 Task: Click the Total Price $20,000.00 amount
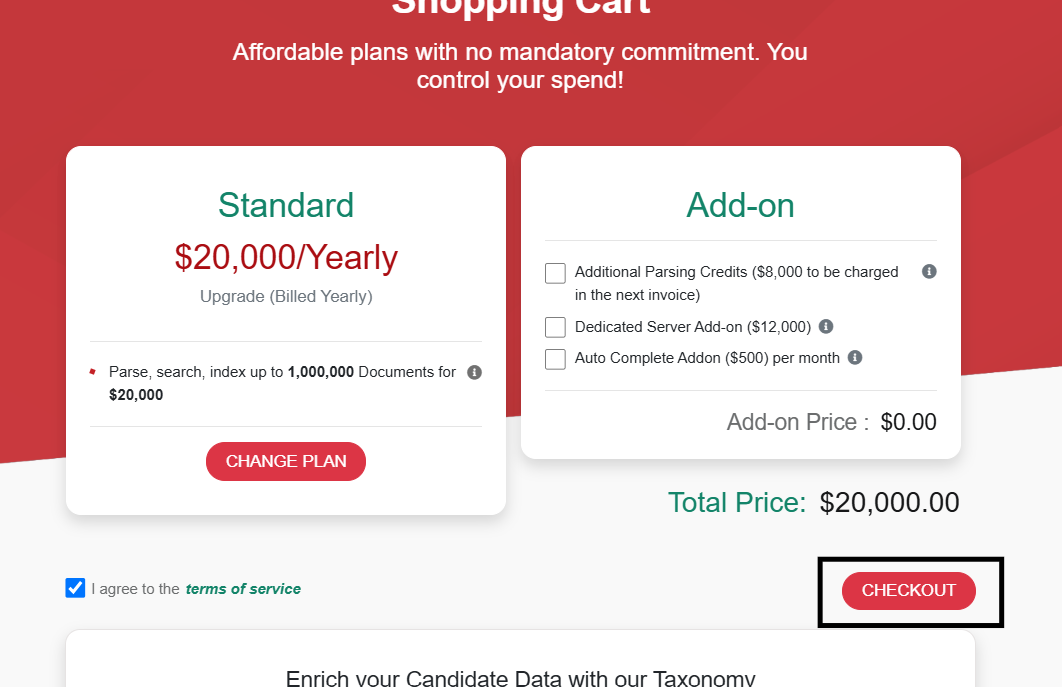889,503
